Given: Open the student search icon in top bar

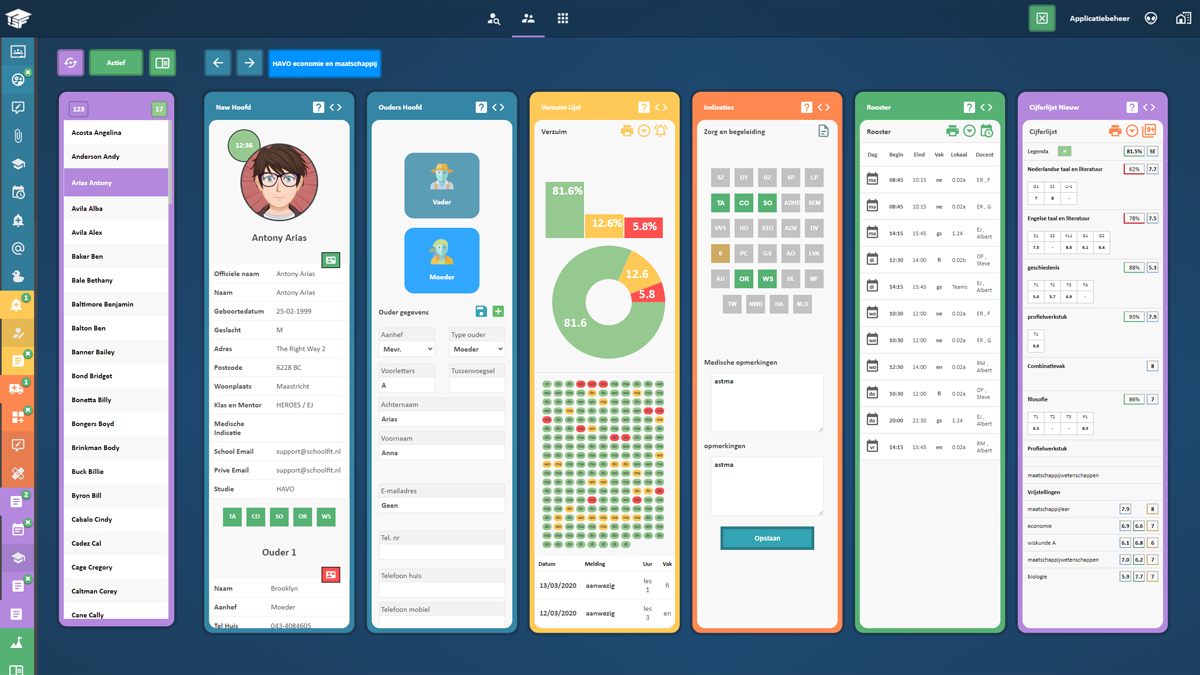Looking at the screenshot, I should 494,19.
